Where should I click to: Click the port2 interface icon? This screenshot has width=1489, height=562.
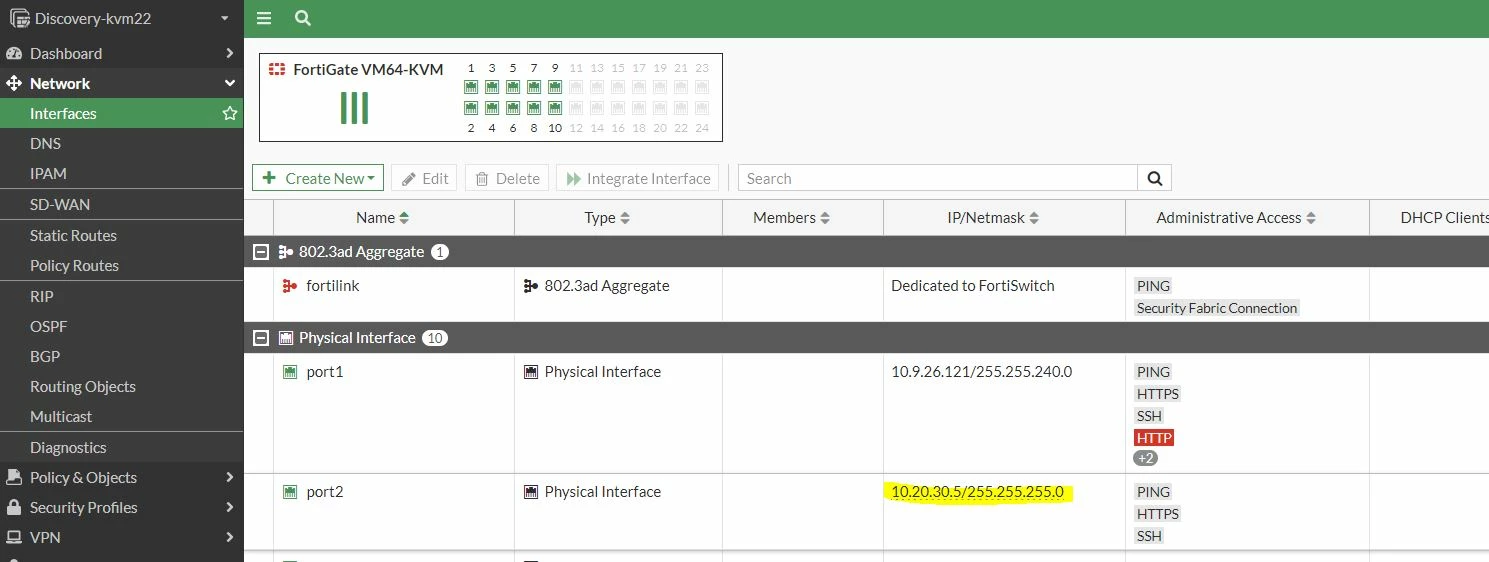coord(290,492)
